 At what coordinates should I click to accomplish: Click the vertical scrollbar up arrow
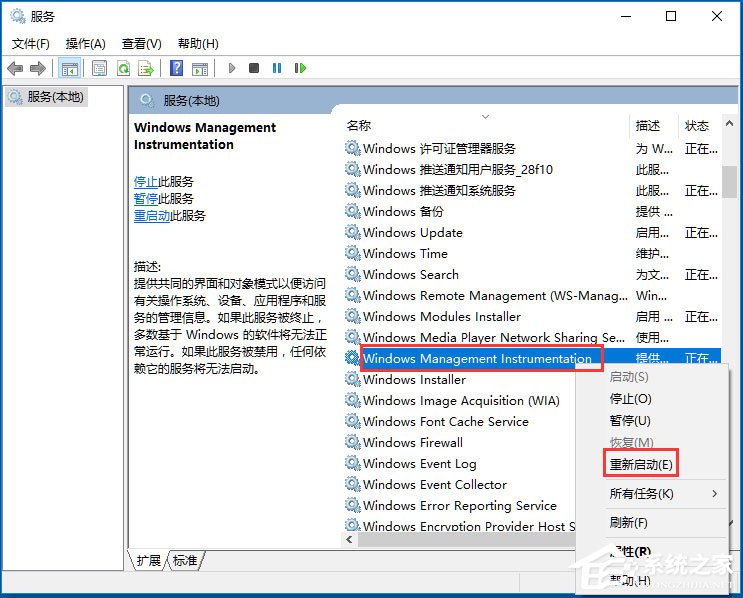[729, 123]
